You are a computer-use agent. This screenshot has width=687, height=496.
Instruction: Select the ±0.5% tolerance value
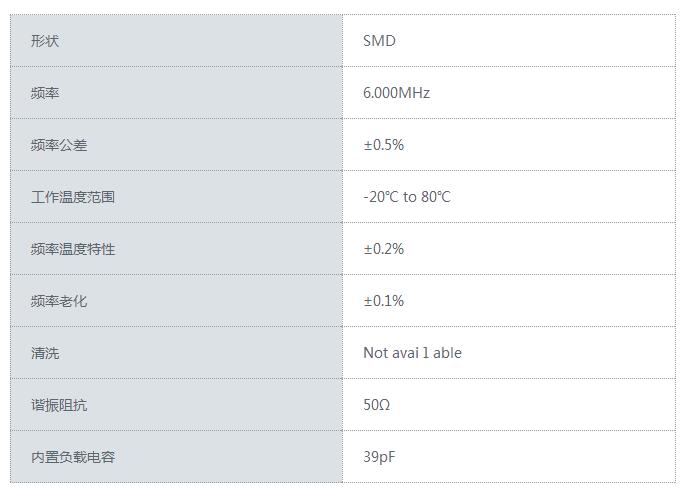pos(383,145)
